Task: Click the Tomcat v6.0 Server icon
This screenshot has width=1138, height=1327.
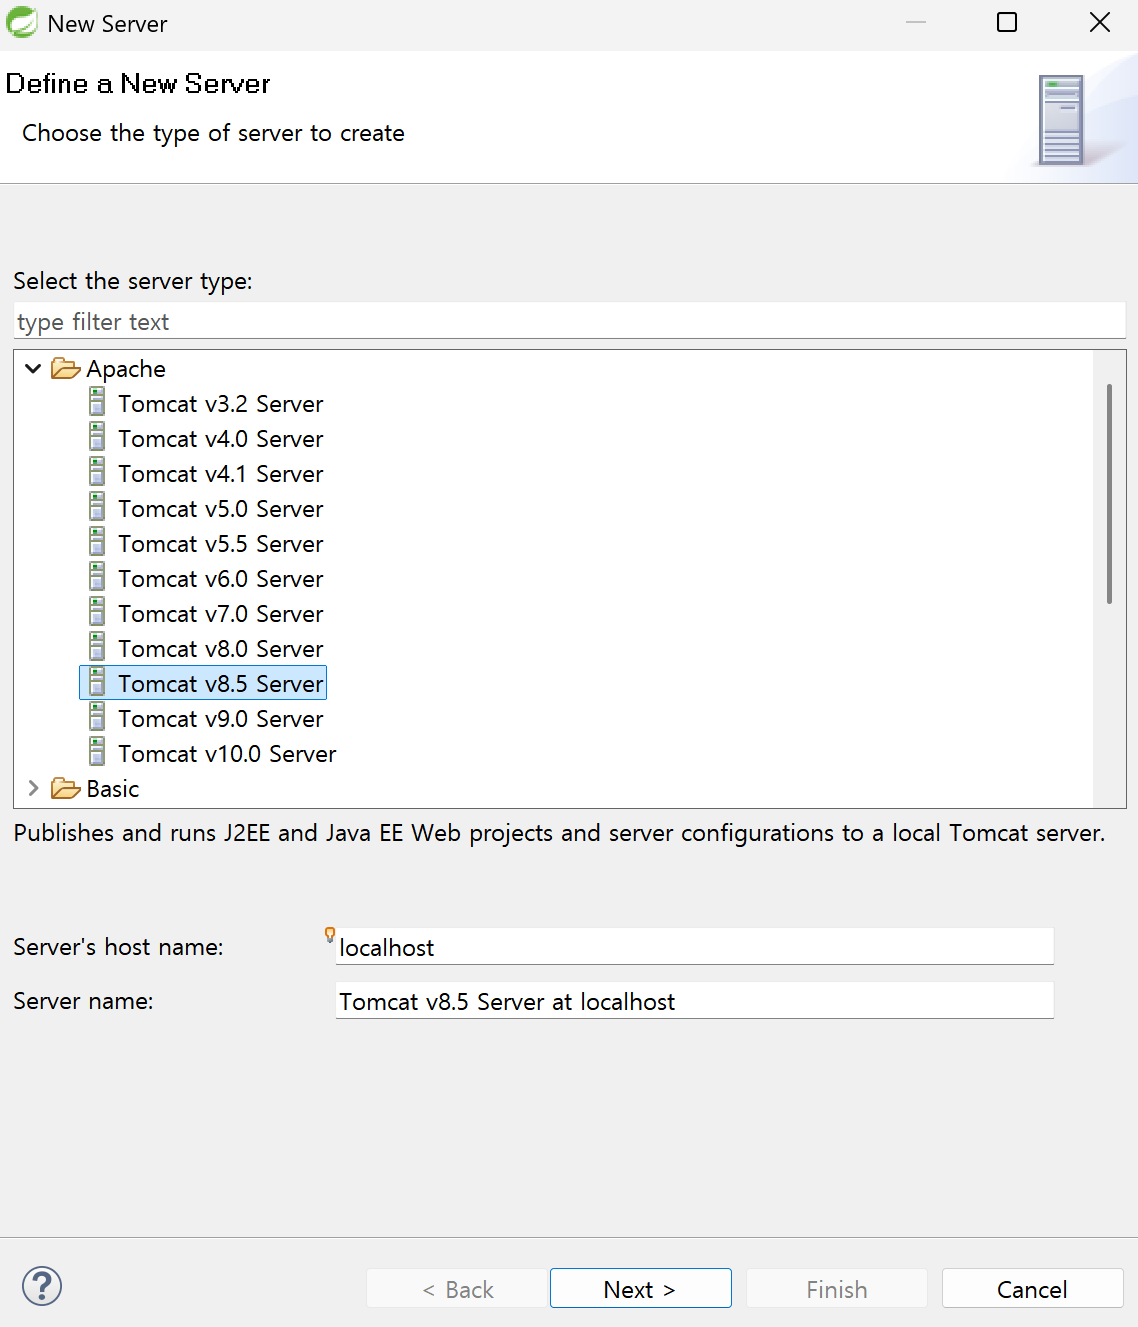Action: pyautogui.click(x=97, y=577)
